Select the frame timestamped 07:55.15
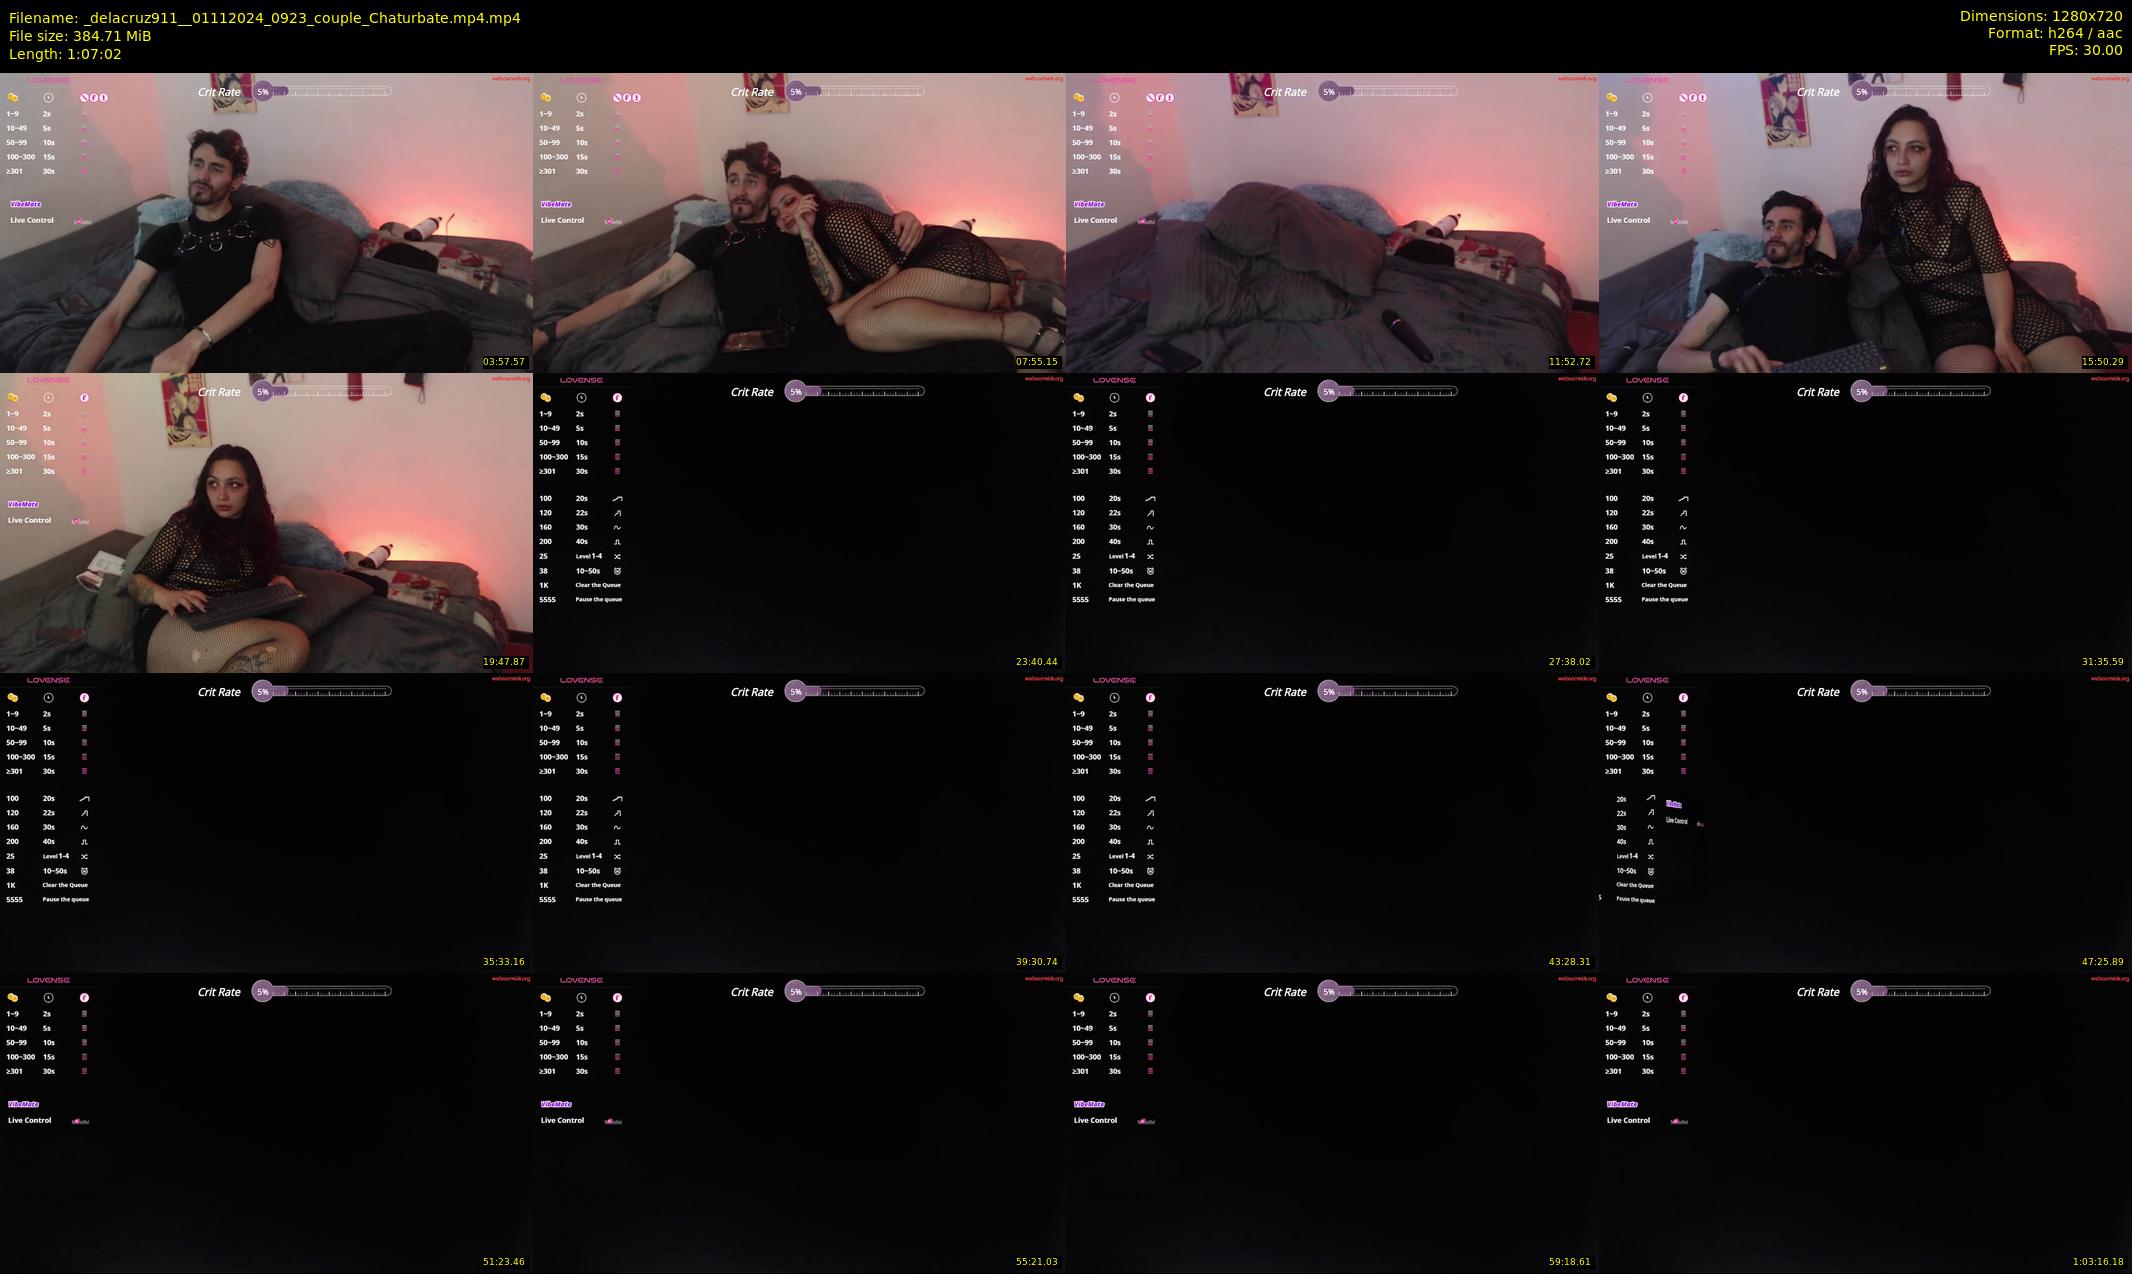The height and width of the screenshot is (1274, 2132). tap(799, 222)
